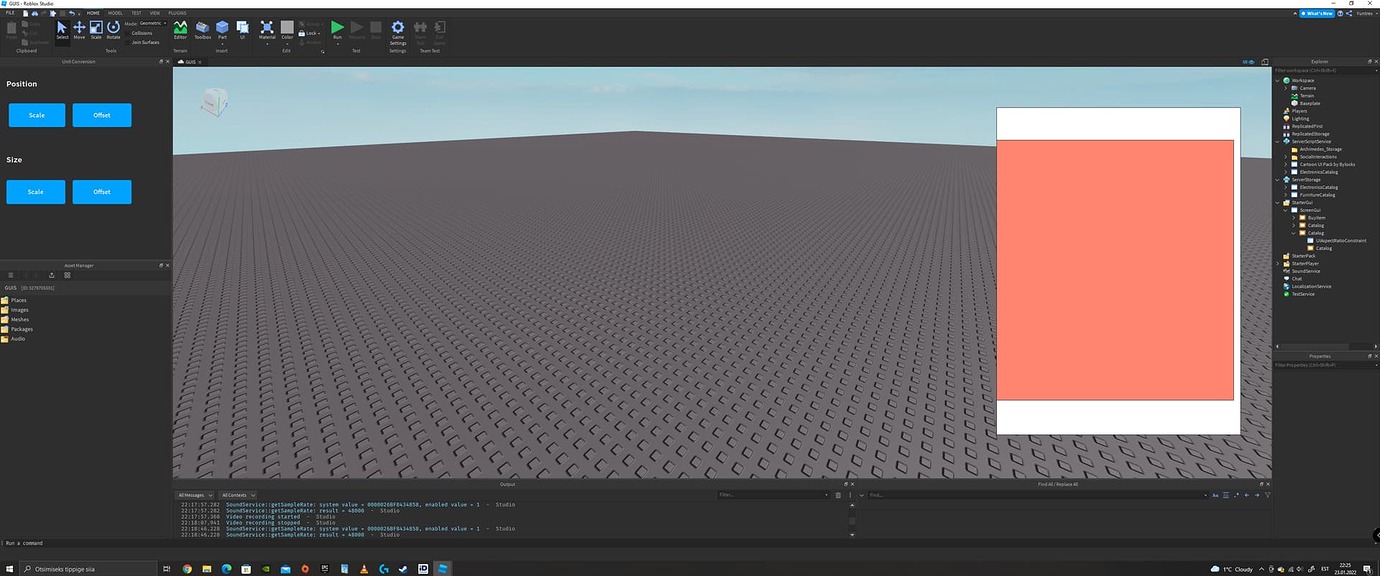Expand the BuyItem node in Explorer
1380x576 pixels.
[x=1294, y=217]
